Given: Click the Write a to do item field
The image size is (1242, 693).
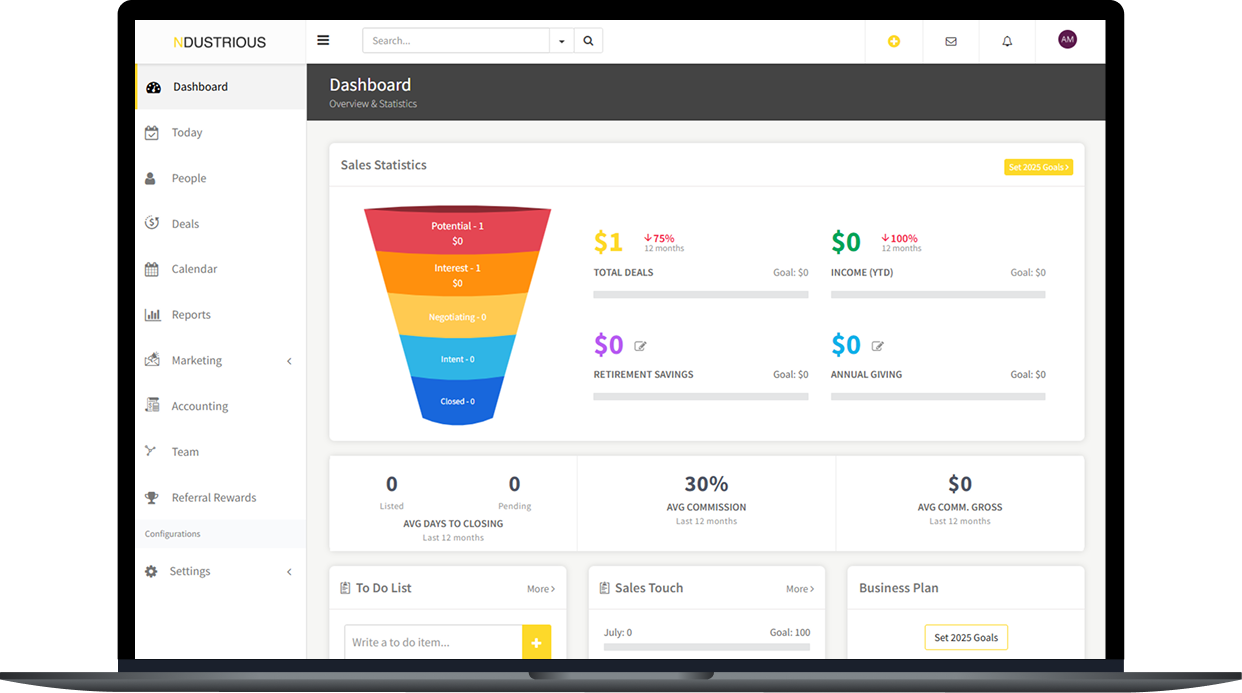Looking at the screenshot, I should coord(433,642).
